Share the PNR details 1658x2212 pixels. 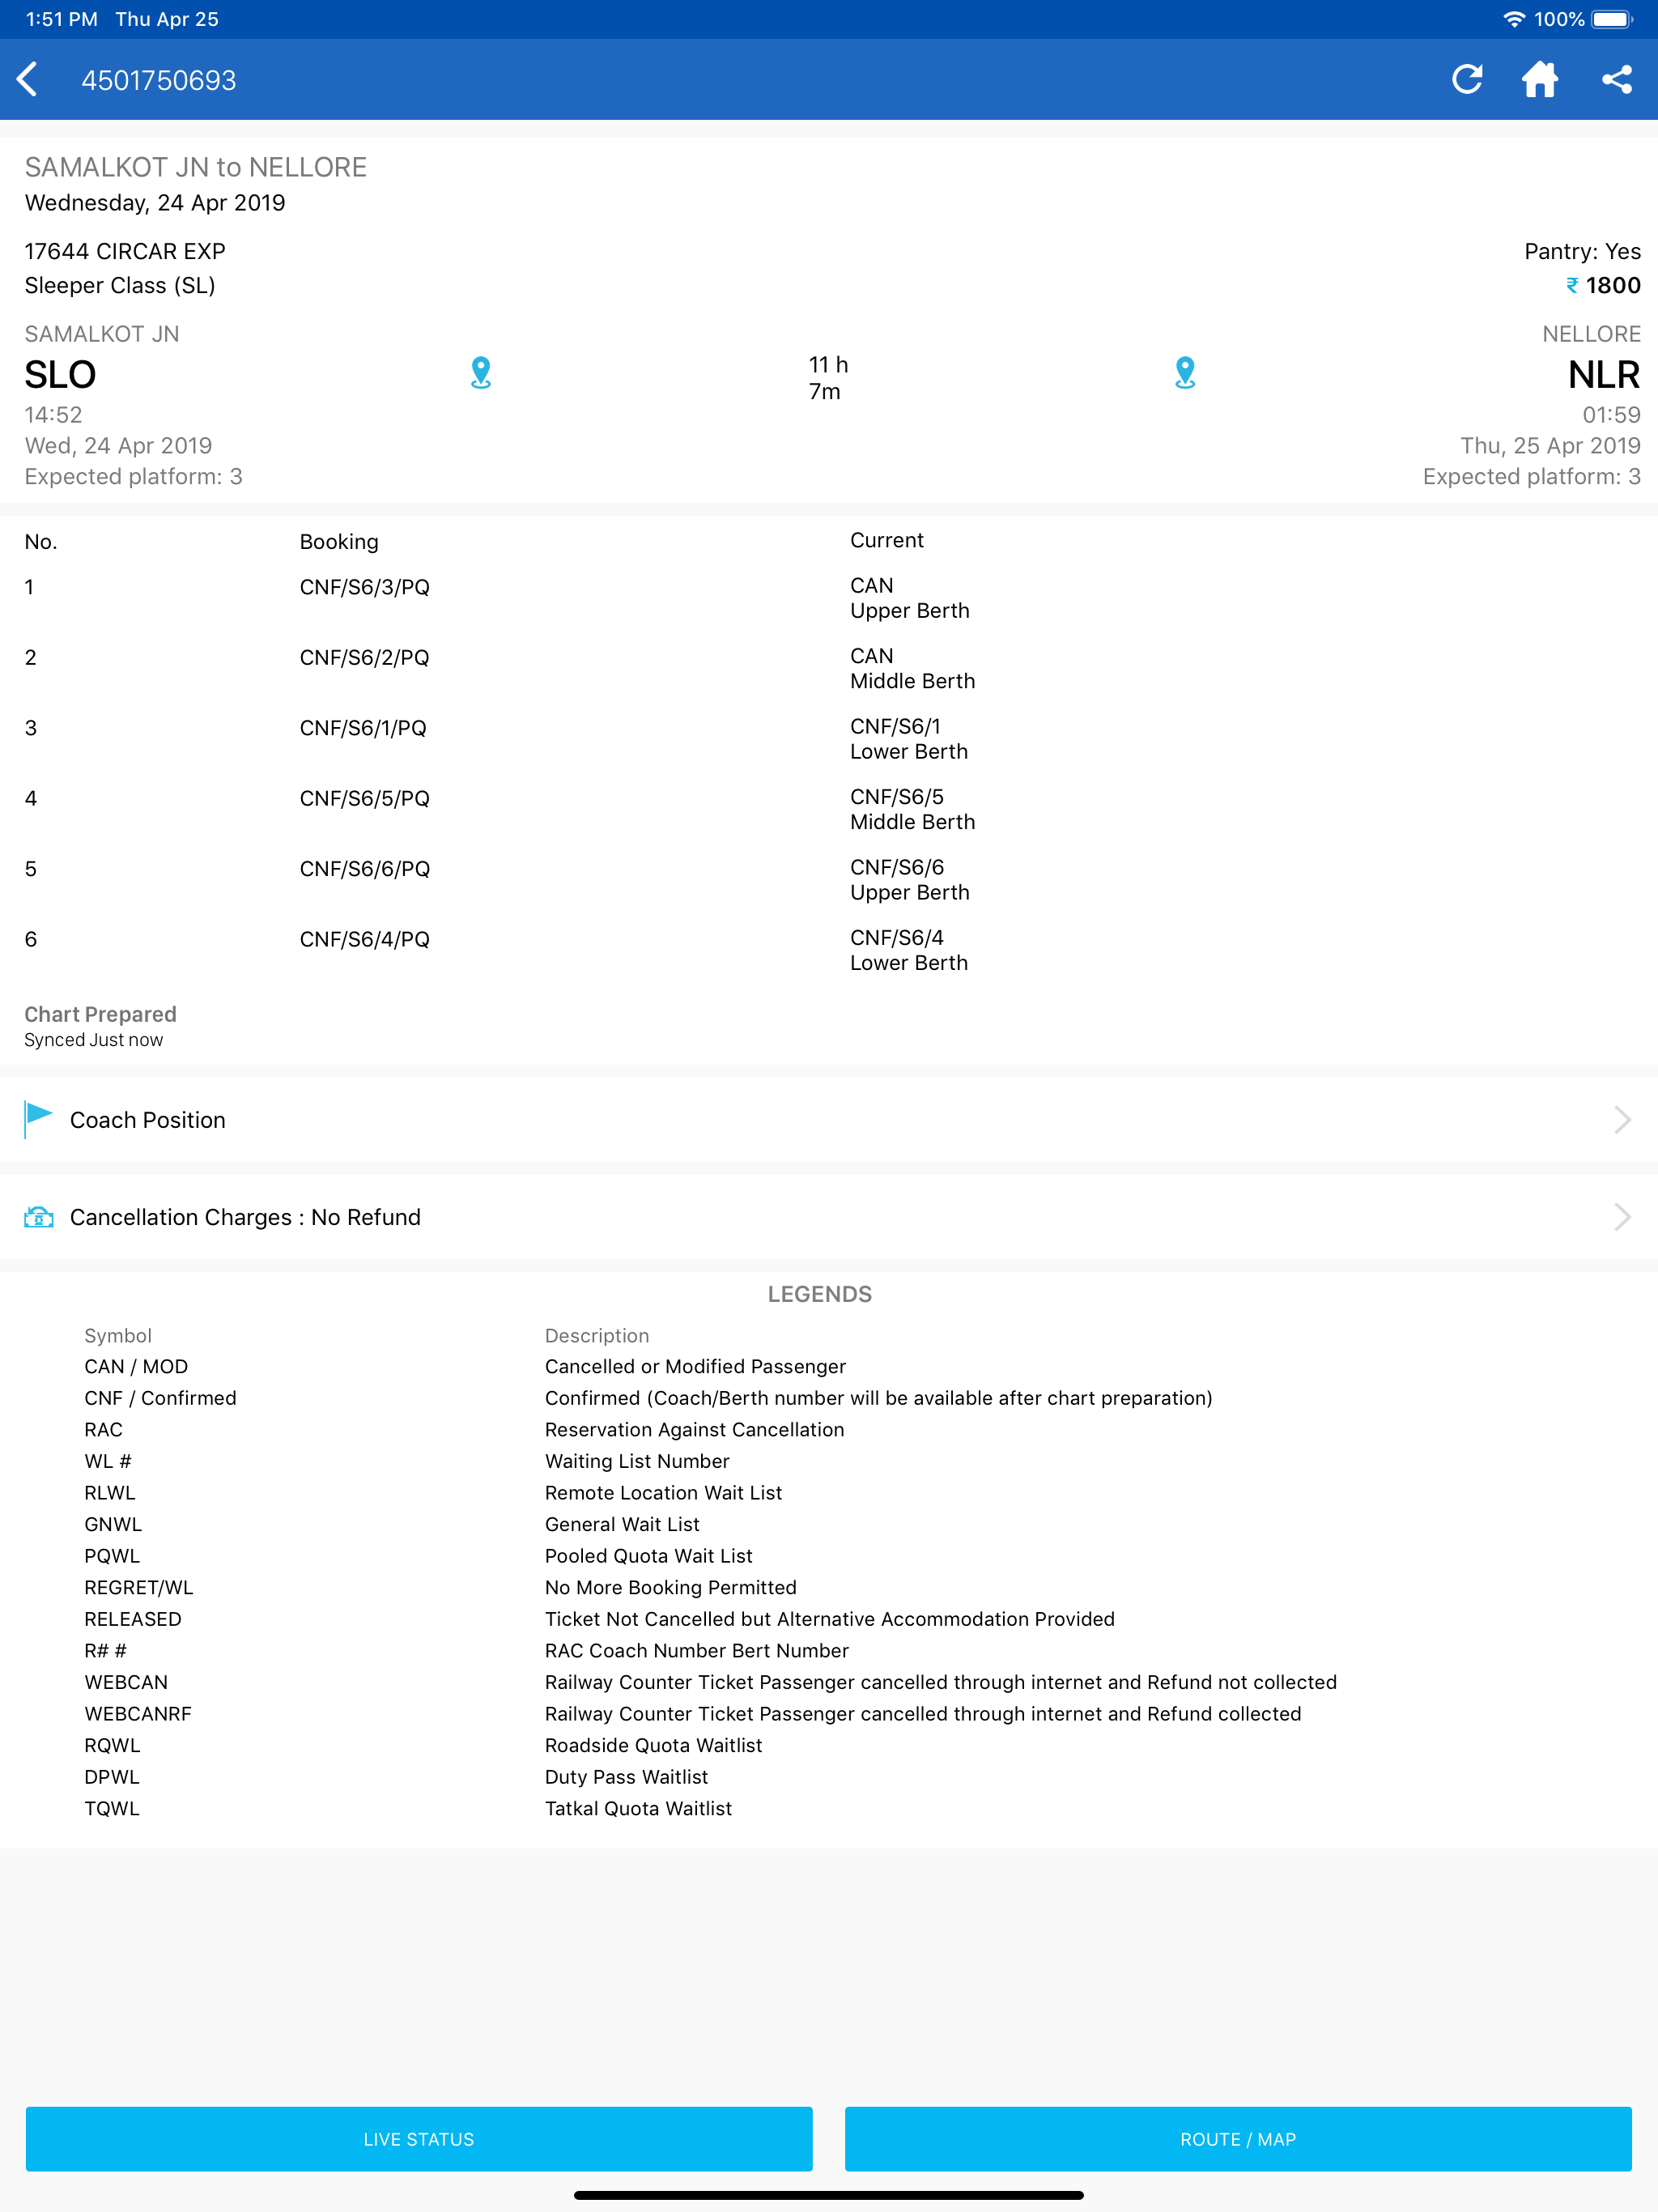(x=1616, y=80)
